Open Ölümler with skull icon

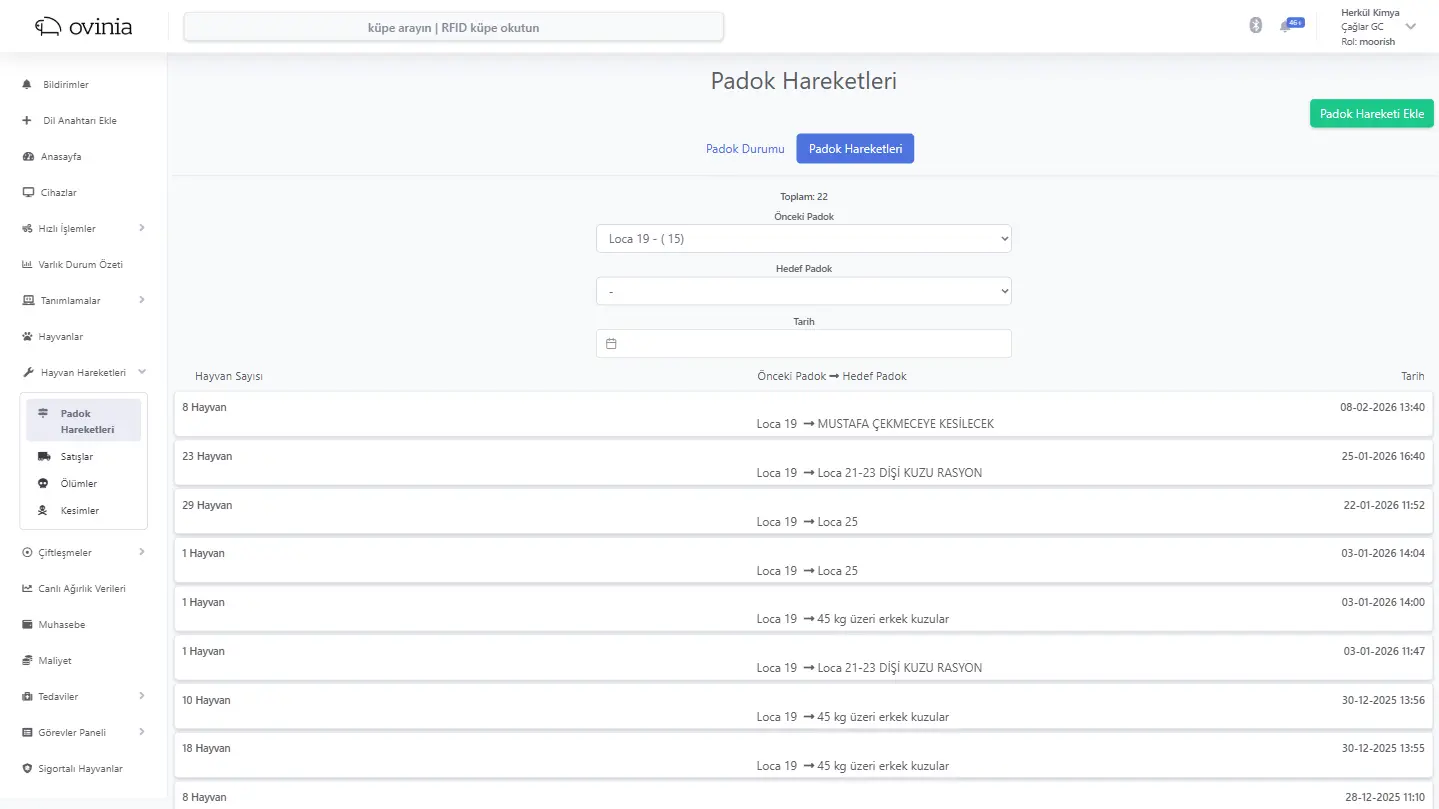point(78,484)
